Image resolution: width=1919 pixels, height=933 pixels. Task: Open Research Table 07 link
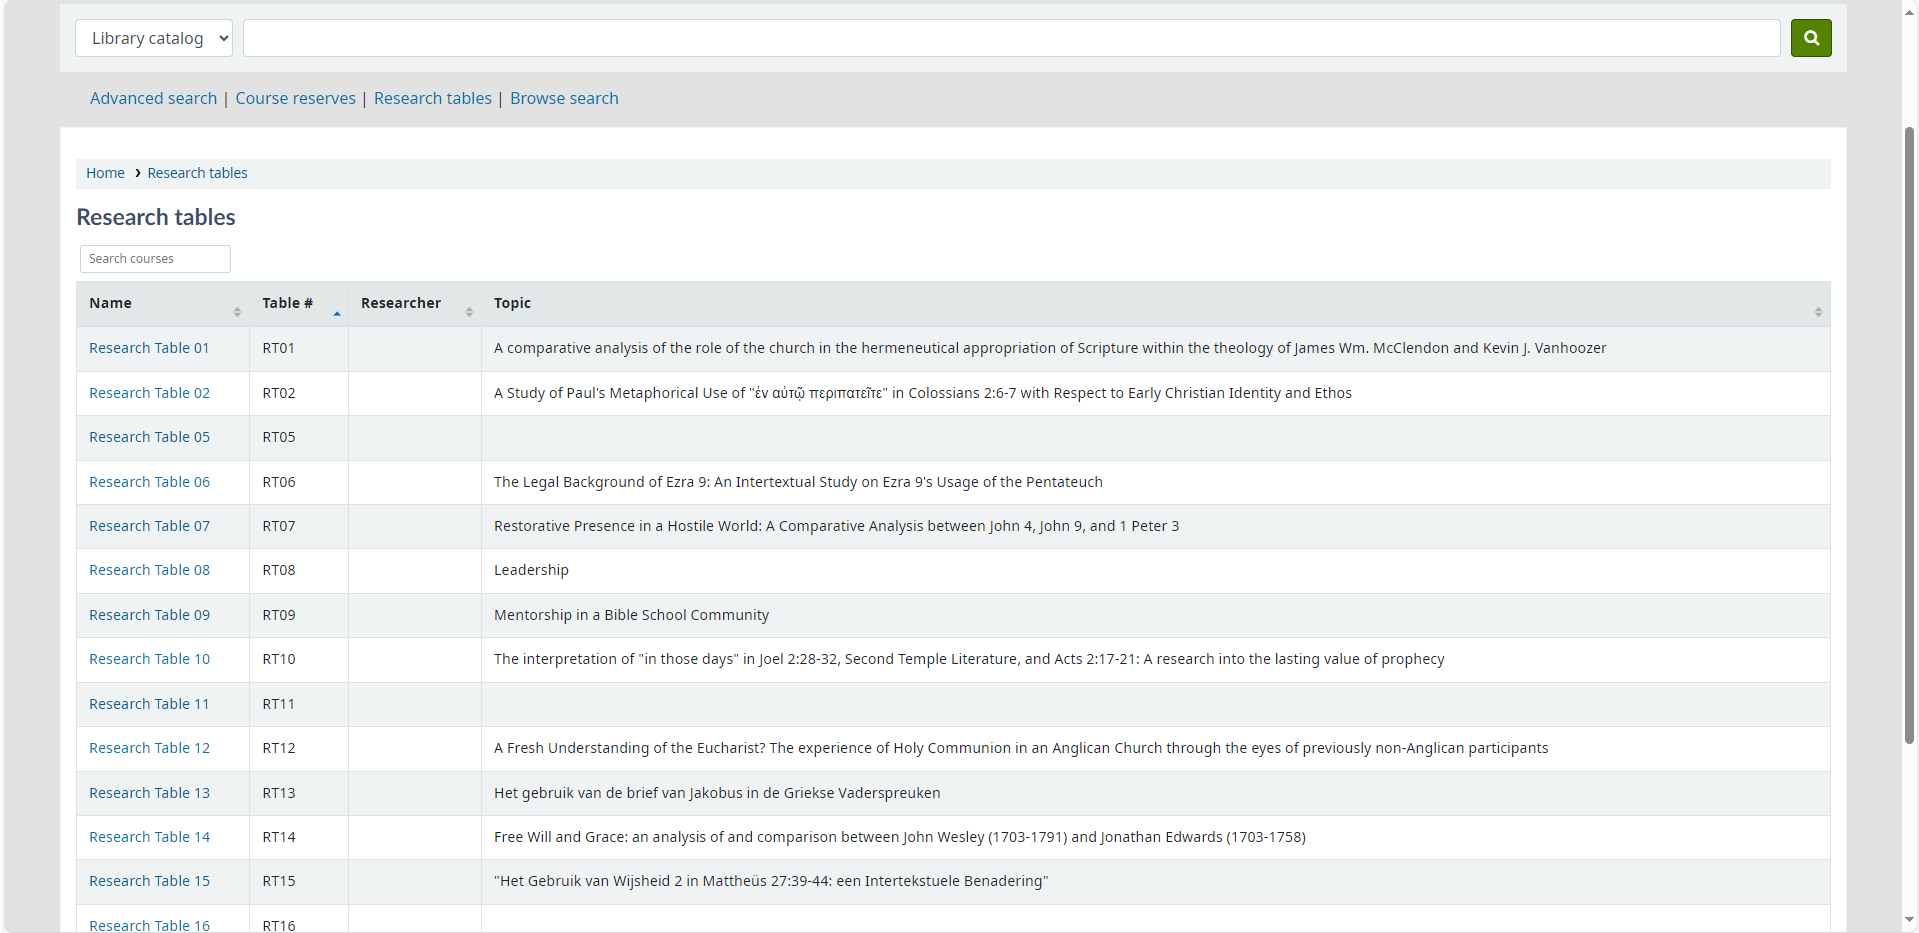tap(149, 526)
